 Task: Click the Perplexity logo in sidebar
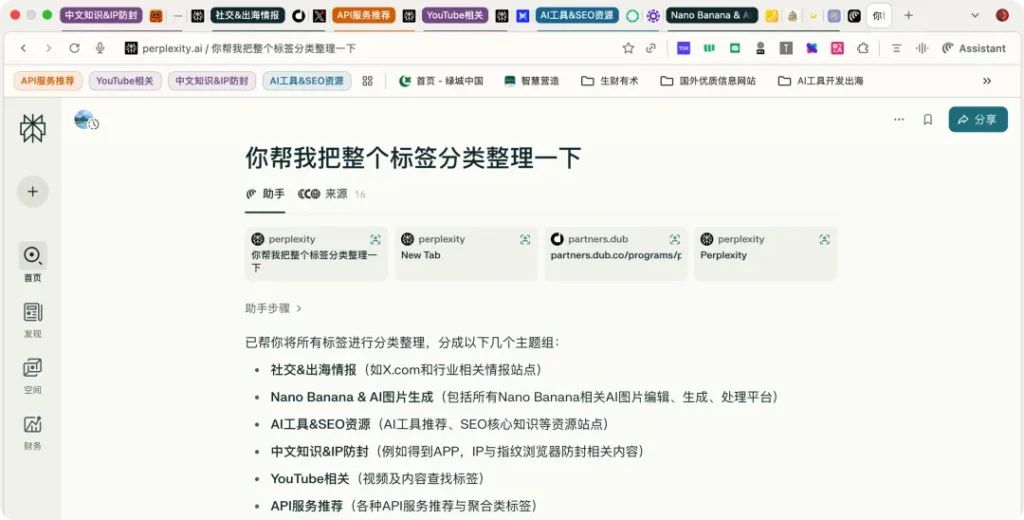[33, 128]
